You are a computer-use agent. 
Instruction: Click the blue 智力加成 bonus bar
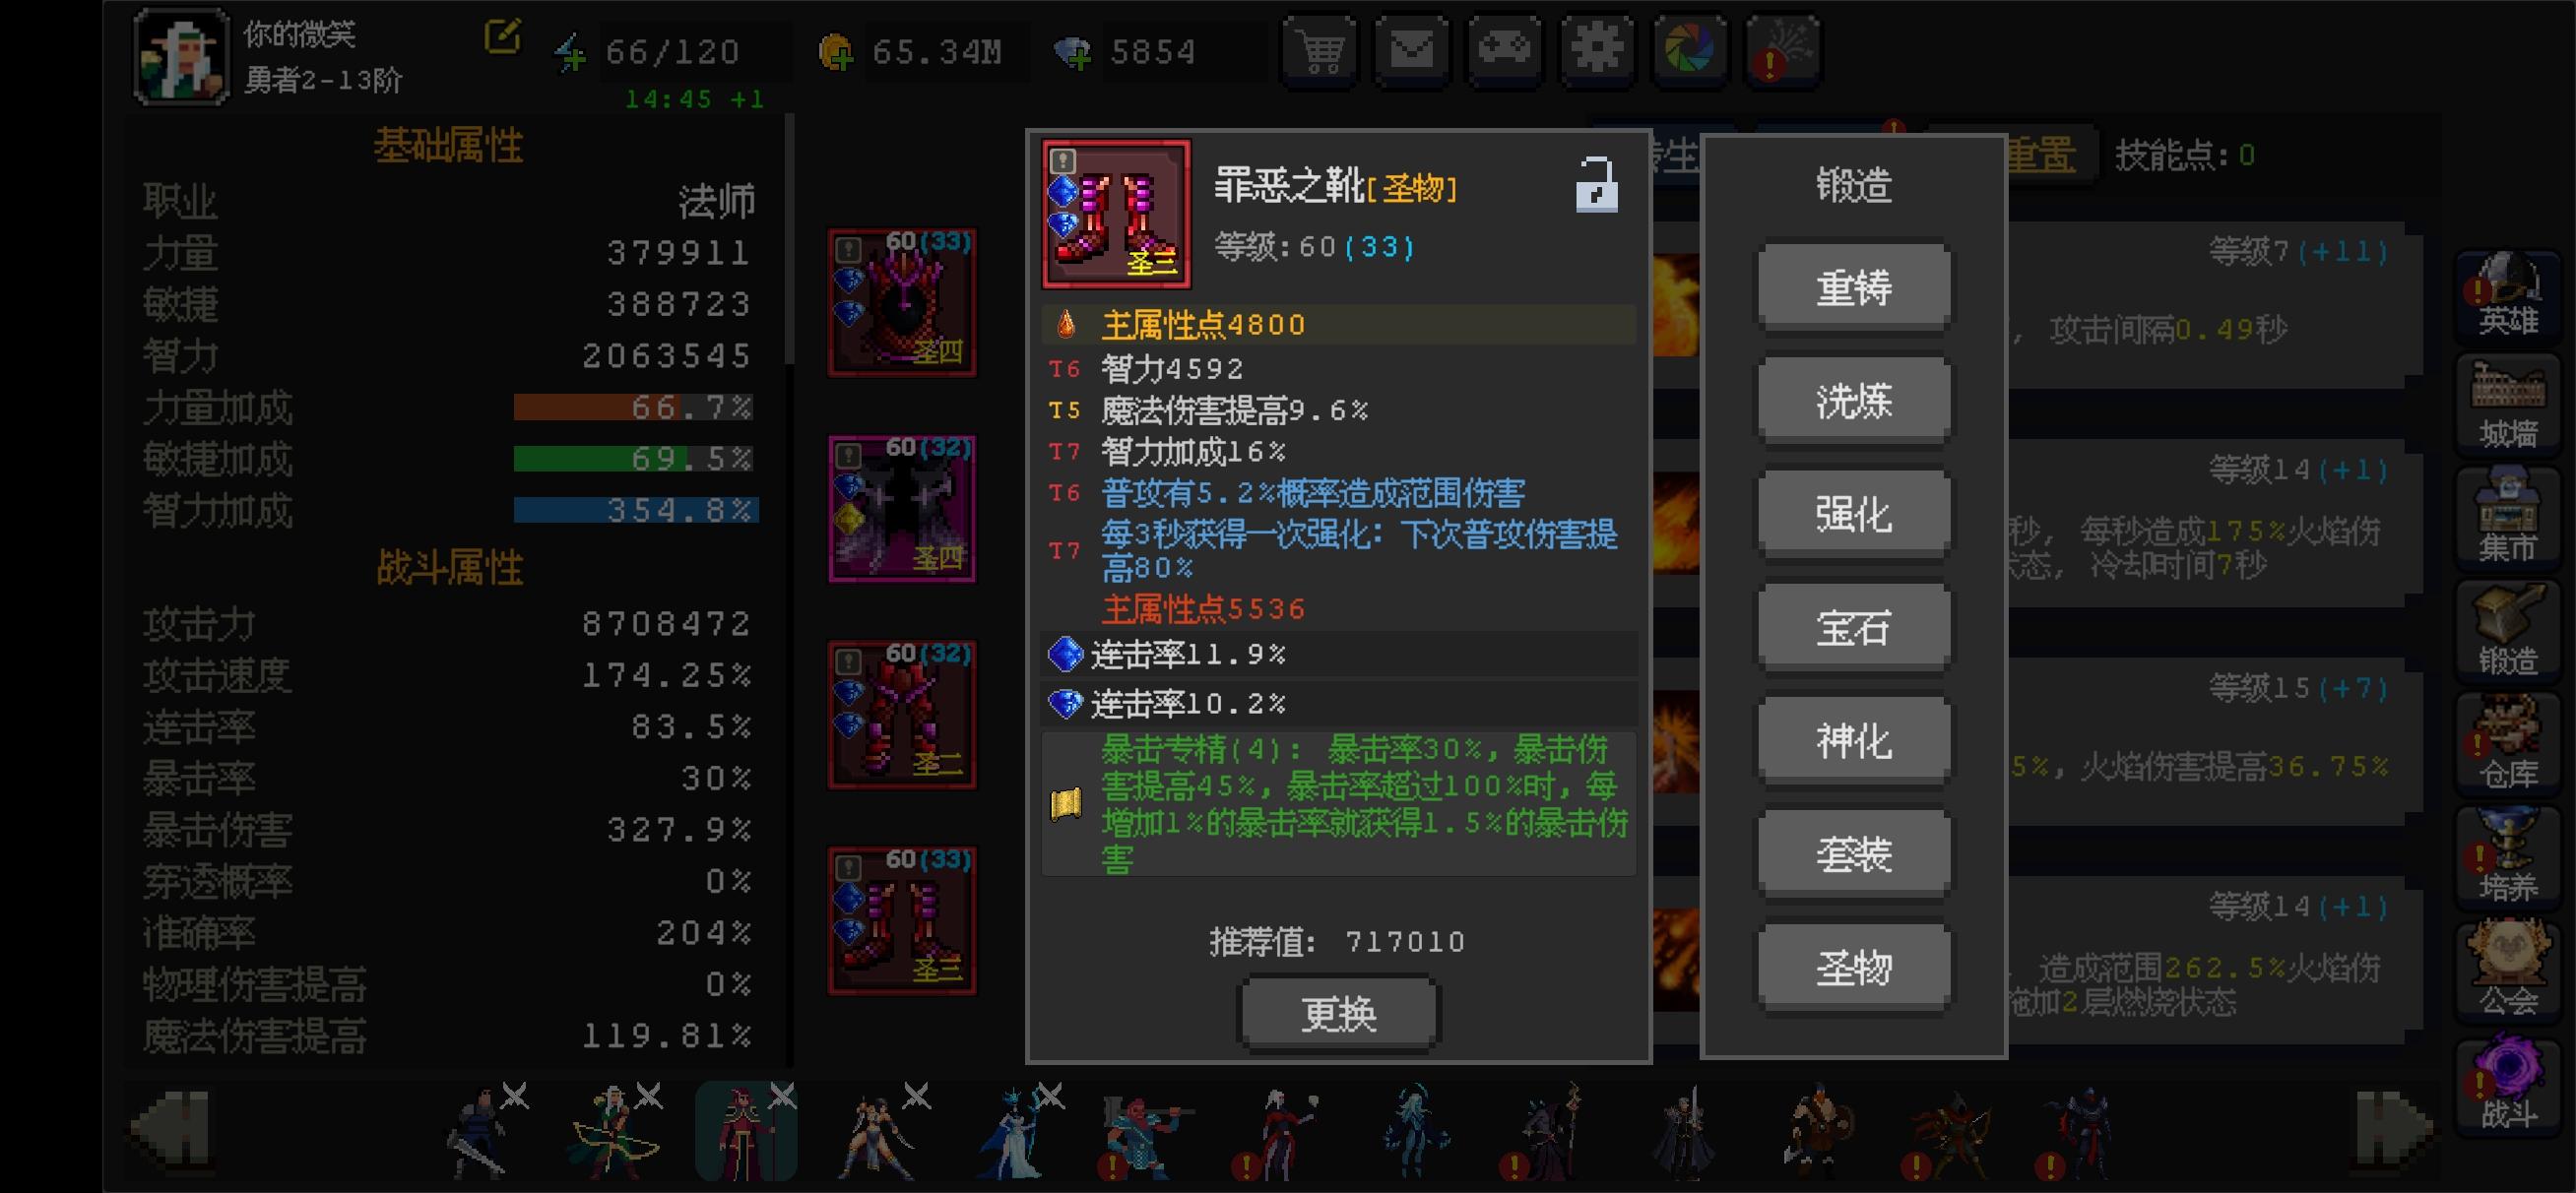(x=636, y=510)
